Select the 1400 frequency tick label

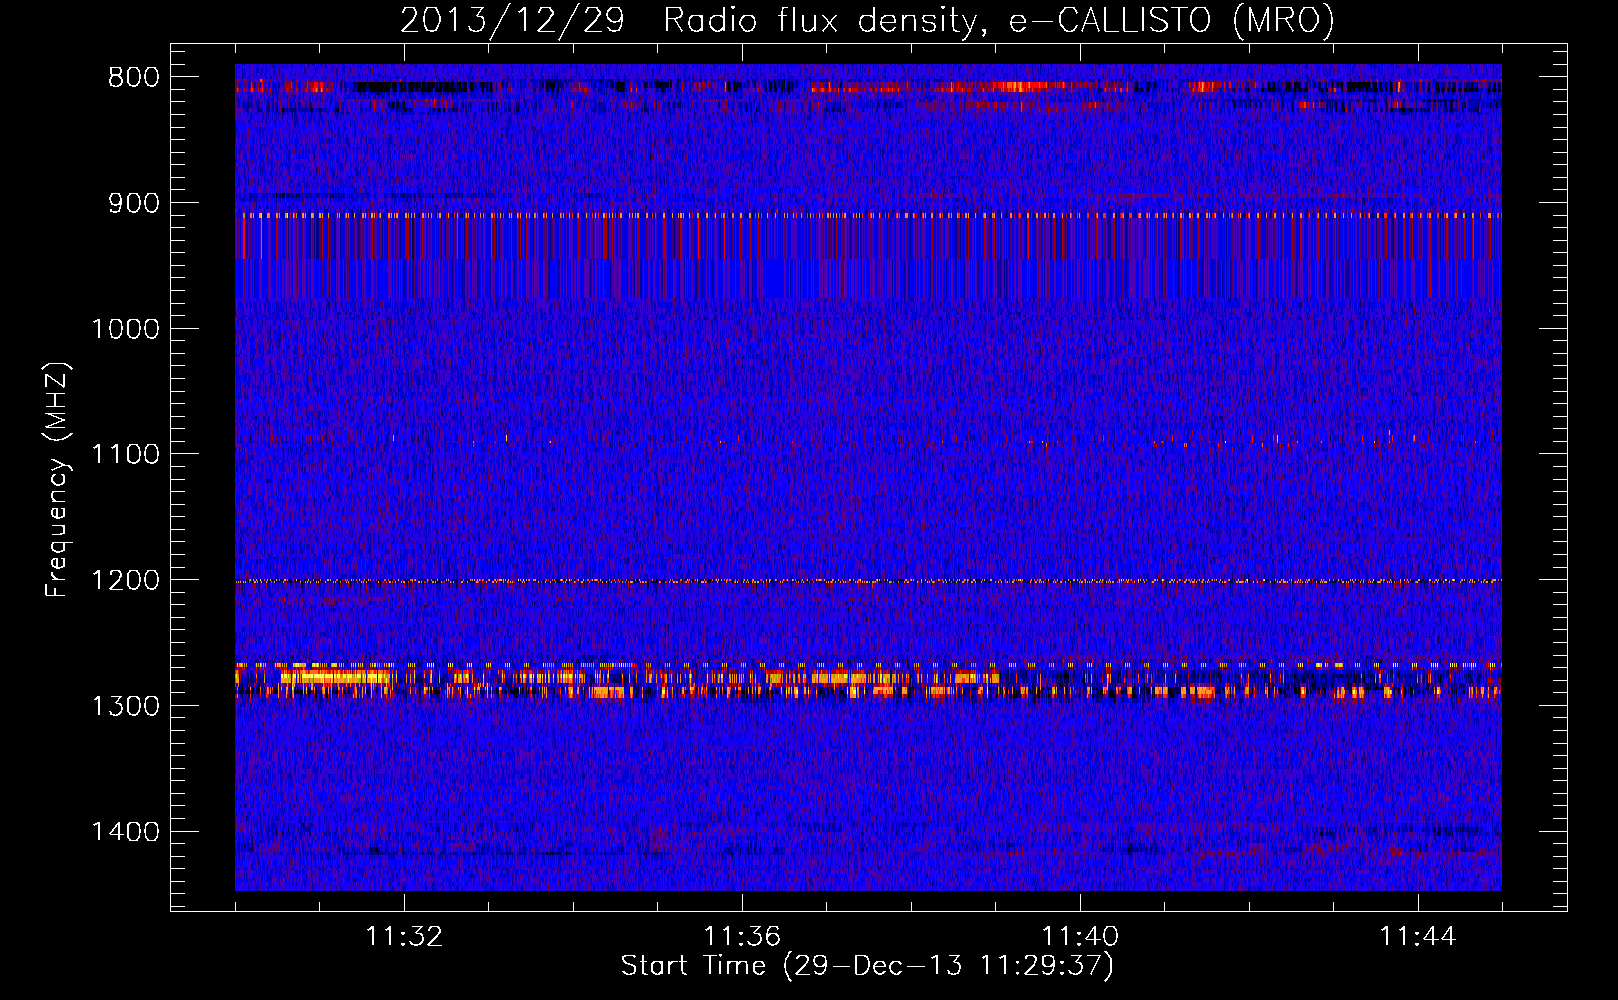pyautogui.click(x=126, y=832)
